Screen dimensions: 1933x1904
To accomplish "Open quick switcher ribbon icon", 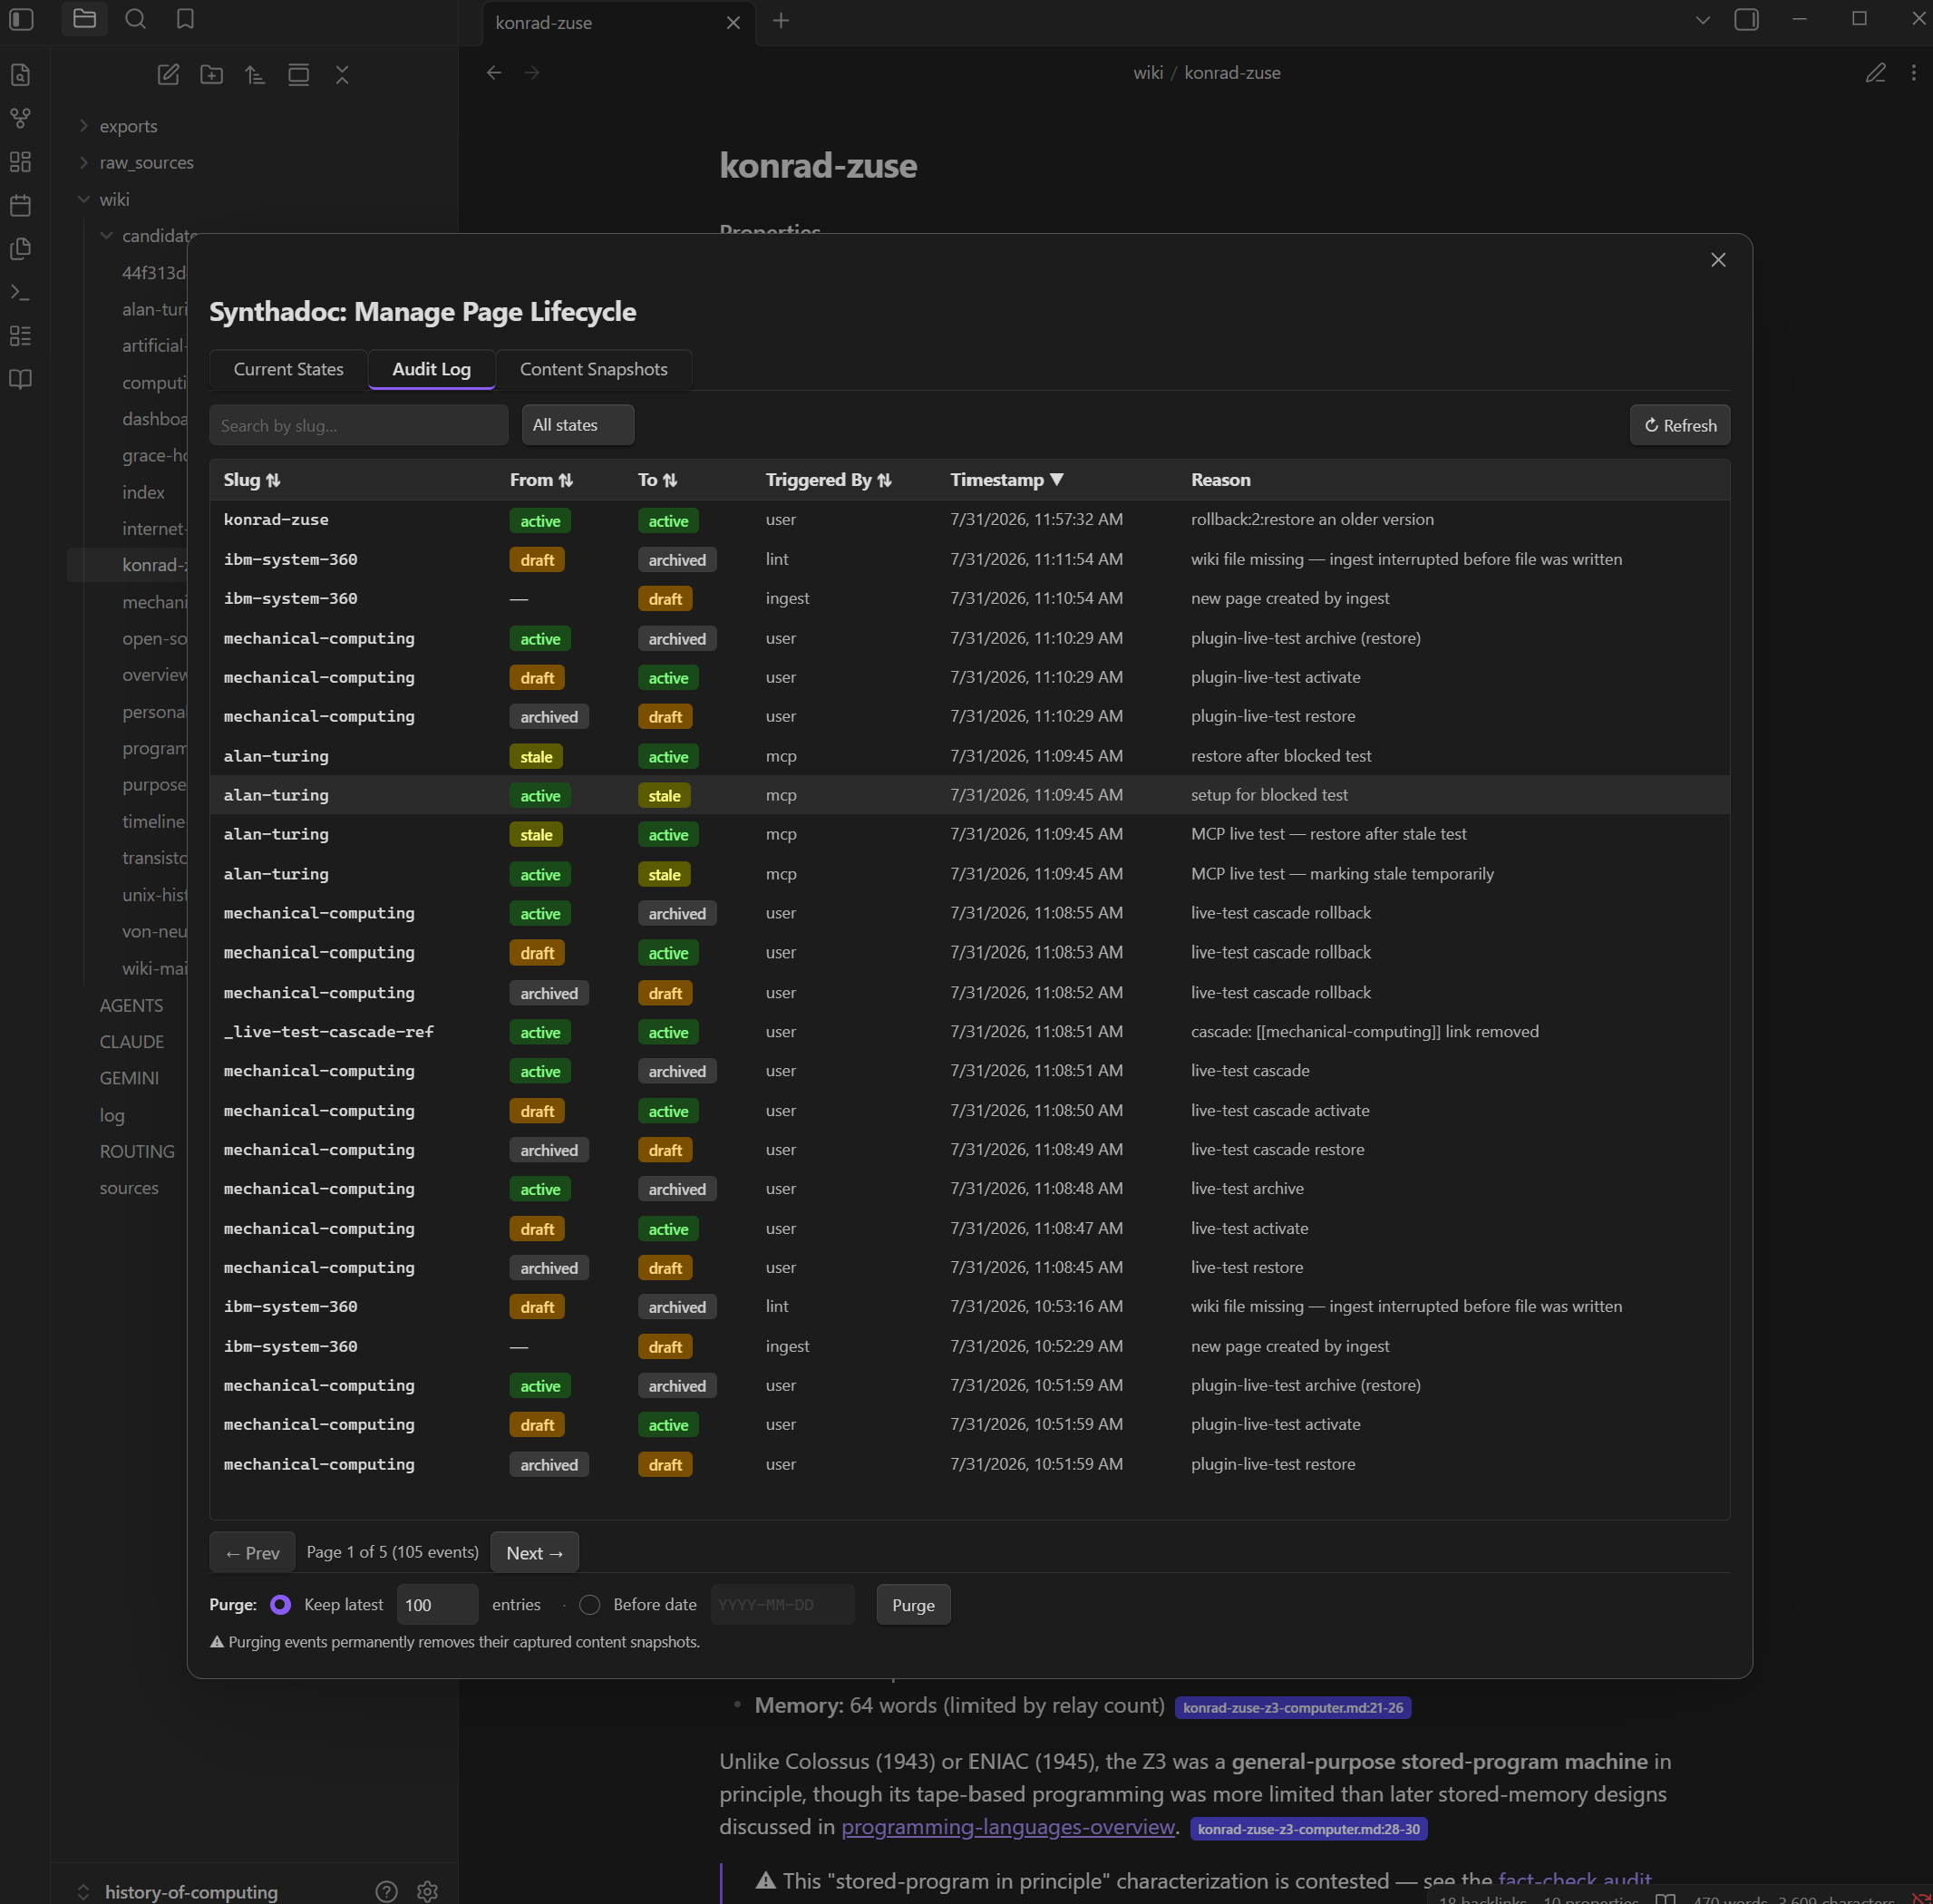I will click(20, 75).
